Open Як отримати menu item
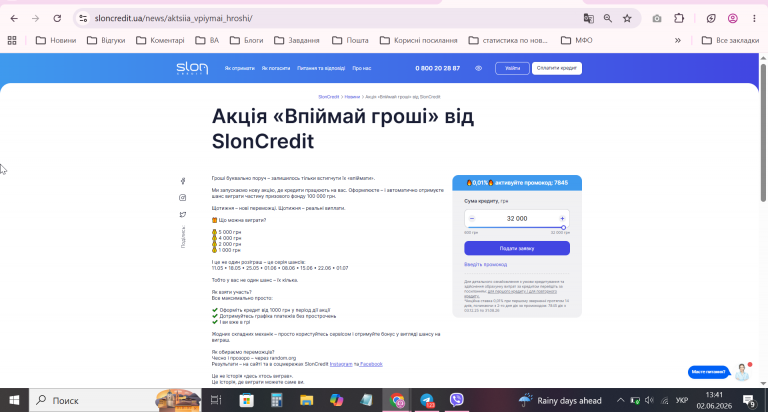This screenshot has width=768, height=412. click(240, 68)
